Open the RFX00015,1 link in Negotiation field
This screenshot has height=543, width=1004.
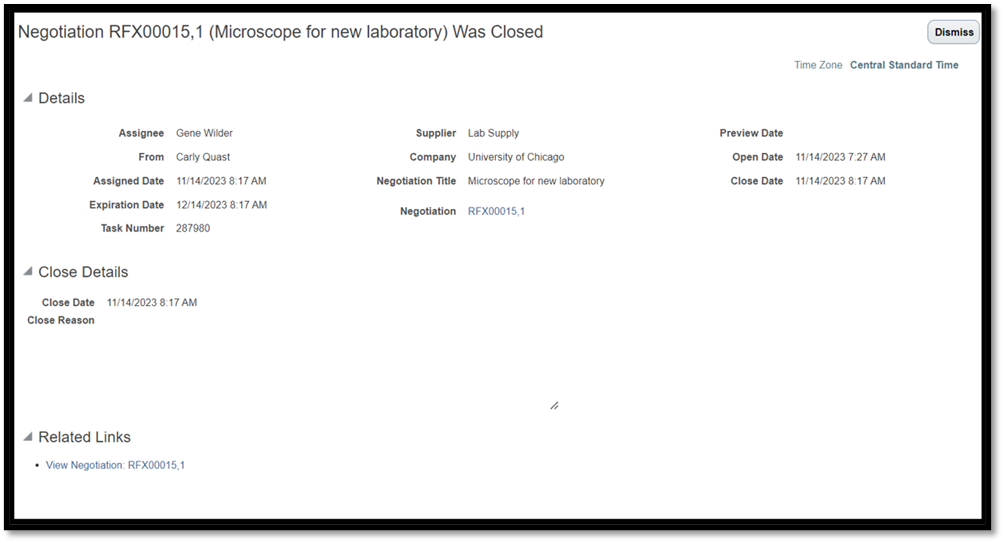496,211
